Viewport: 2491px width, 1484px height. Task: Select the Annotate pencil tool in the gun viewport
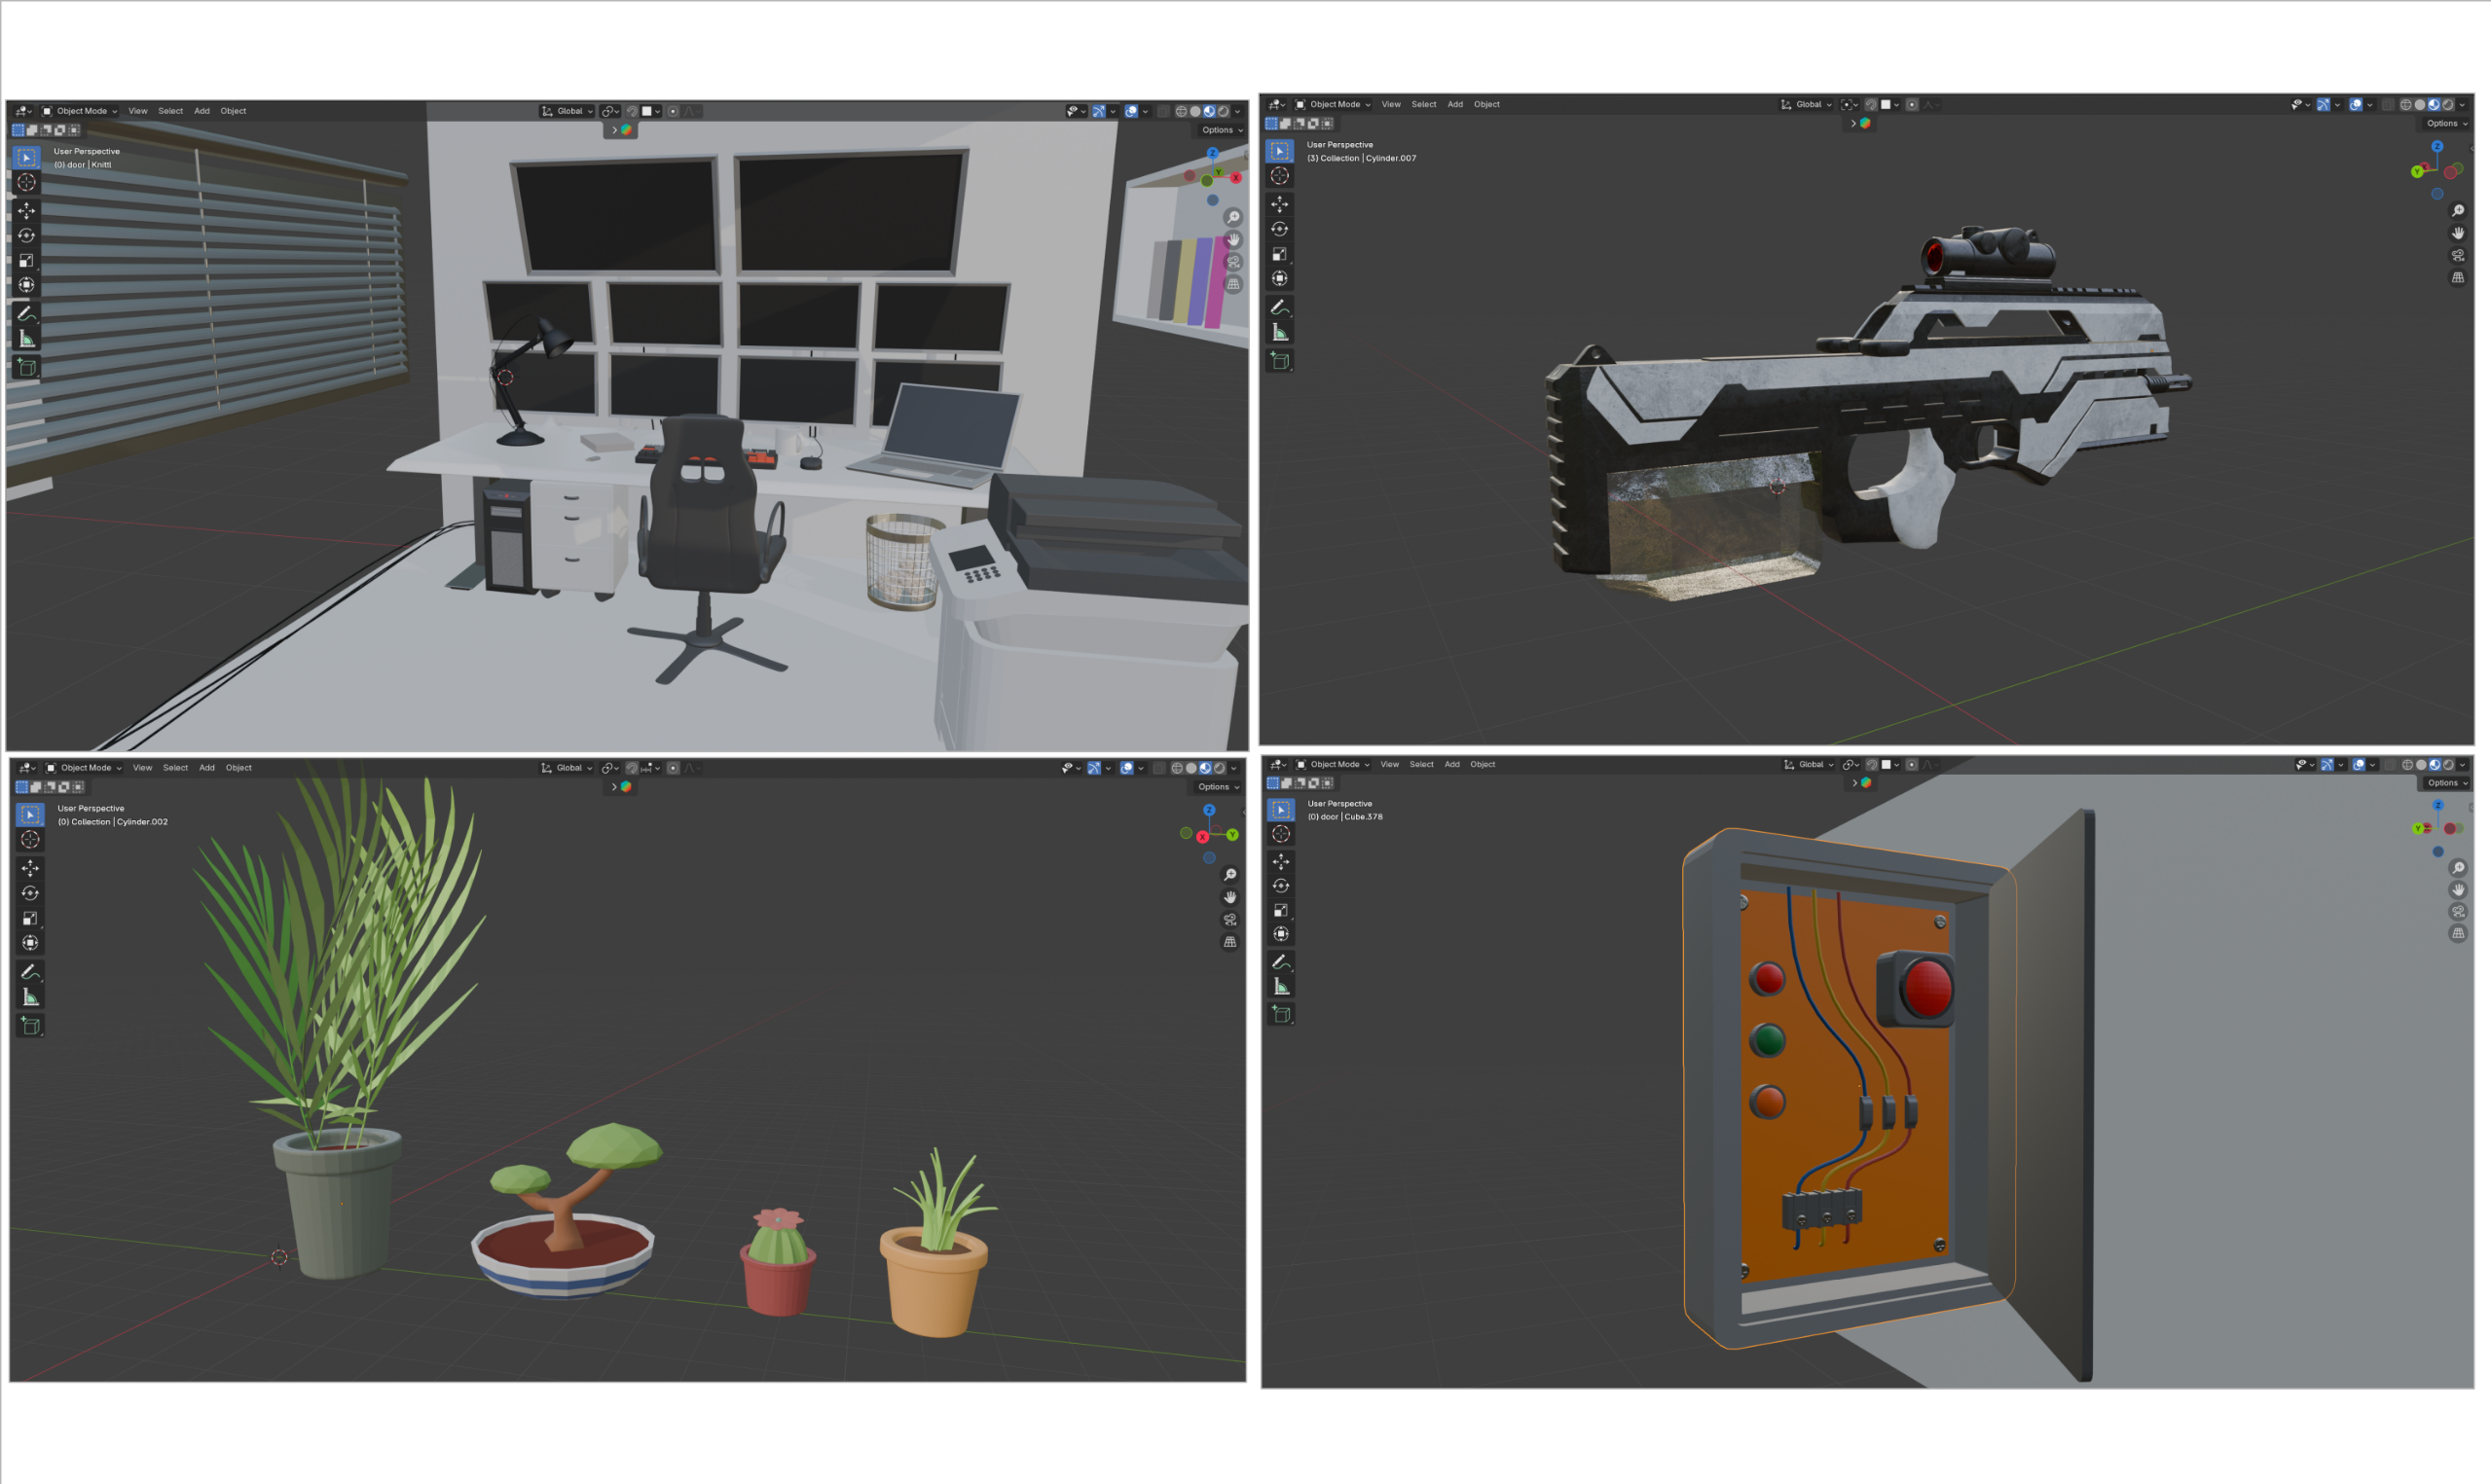pos(1280,308)
